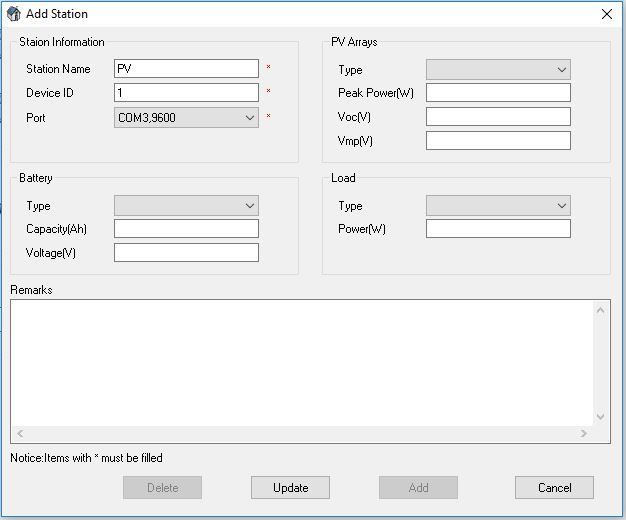Click the Peak Power(W) field

point(498,93)
